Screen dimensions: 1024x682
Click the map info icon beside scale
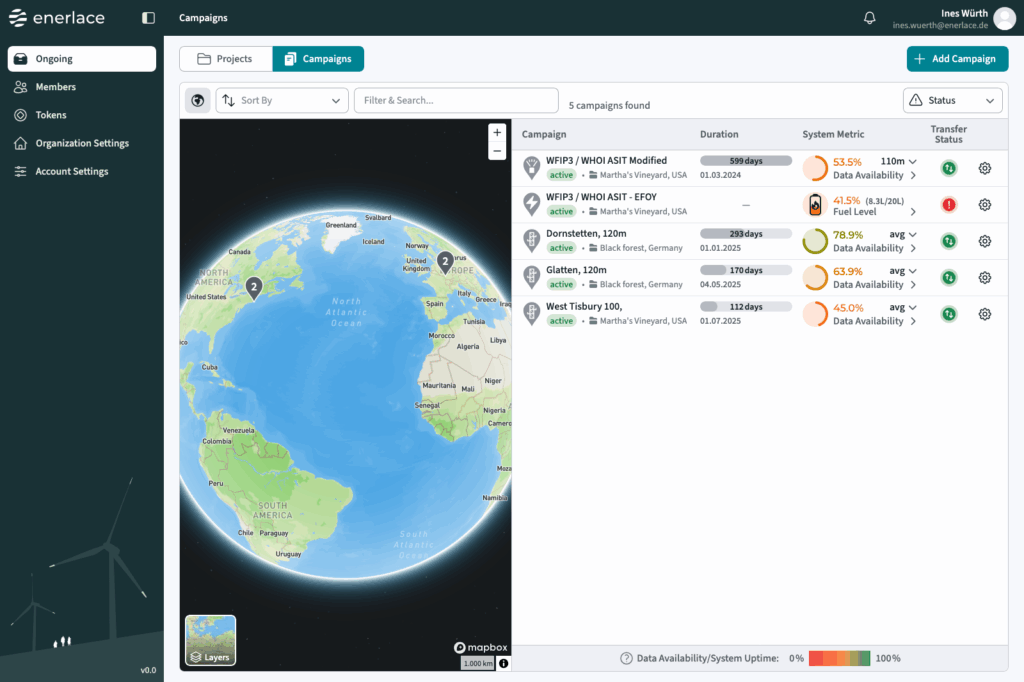point(503,663)
